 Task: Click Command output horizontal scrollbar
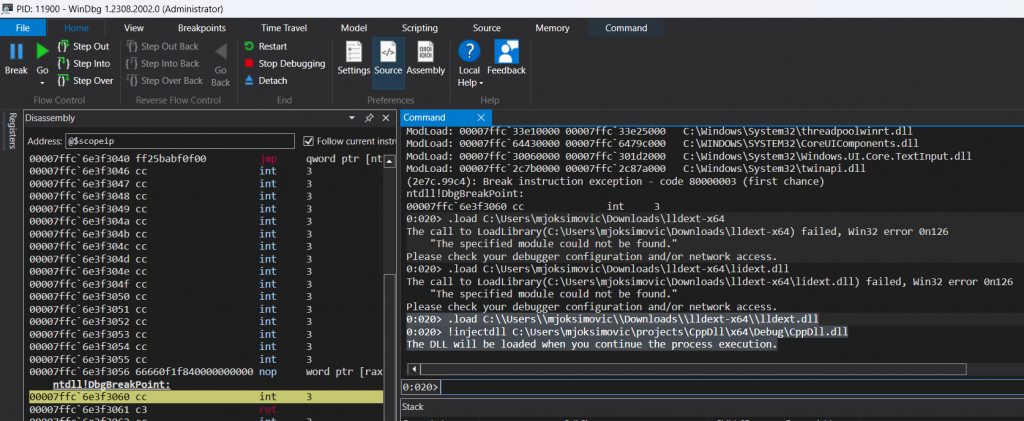[692, 369]
